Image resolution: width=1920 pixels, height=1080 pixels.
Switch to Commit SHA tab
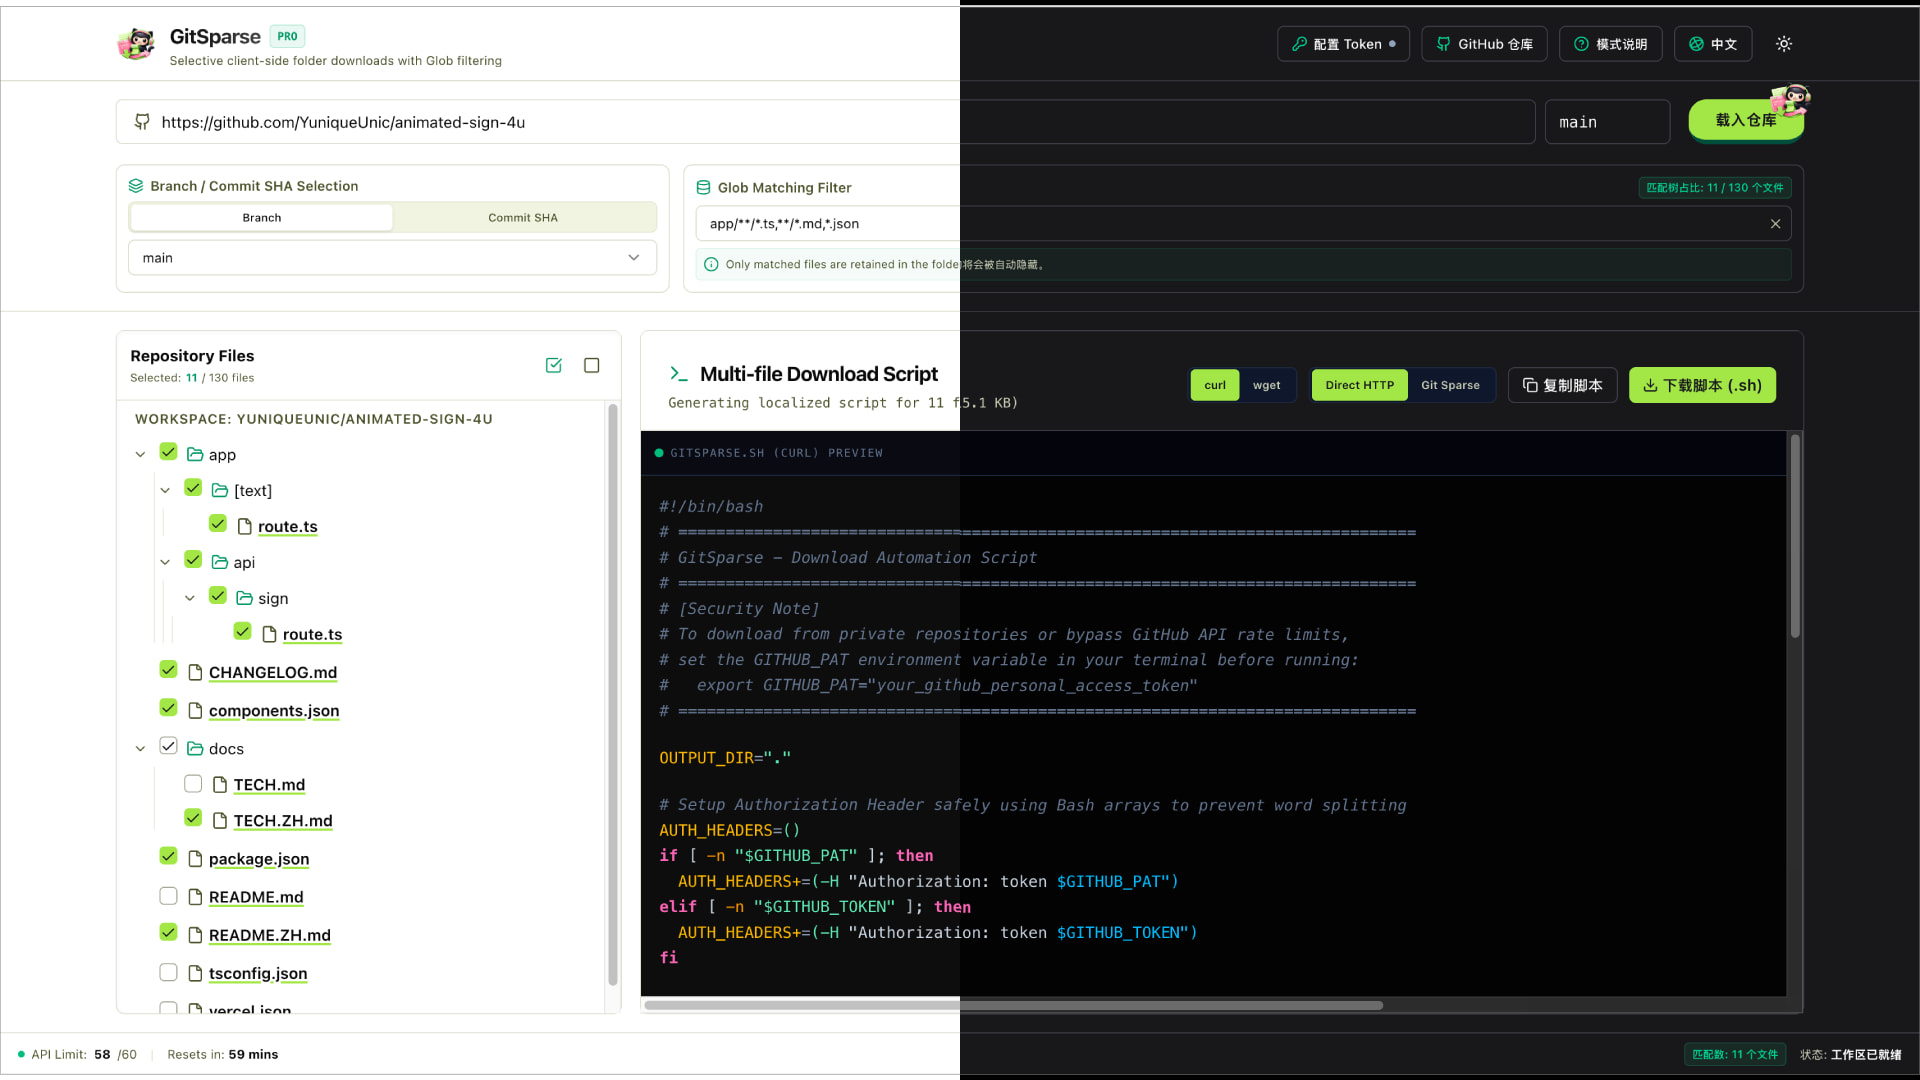coord(523,218)
